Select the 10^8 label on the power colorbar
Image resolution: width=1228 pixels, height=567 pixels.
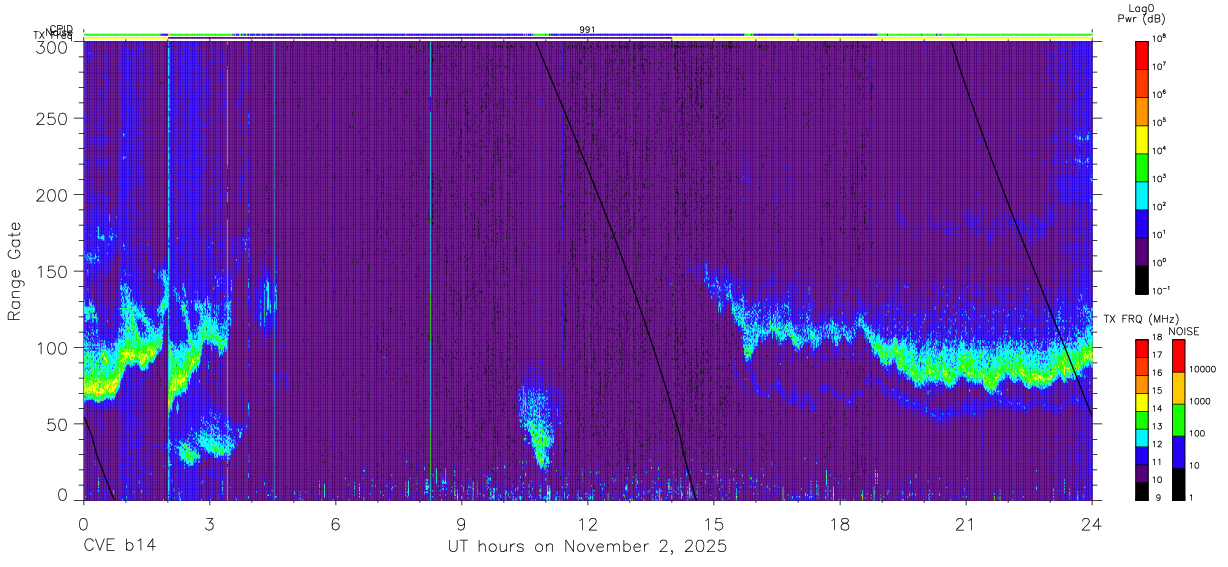1159,38
